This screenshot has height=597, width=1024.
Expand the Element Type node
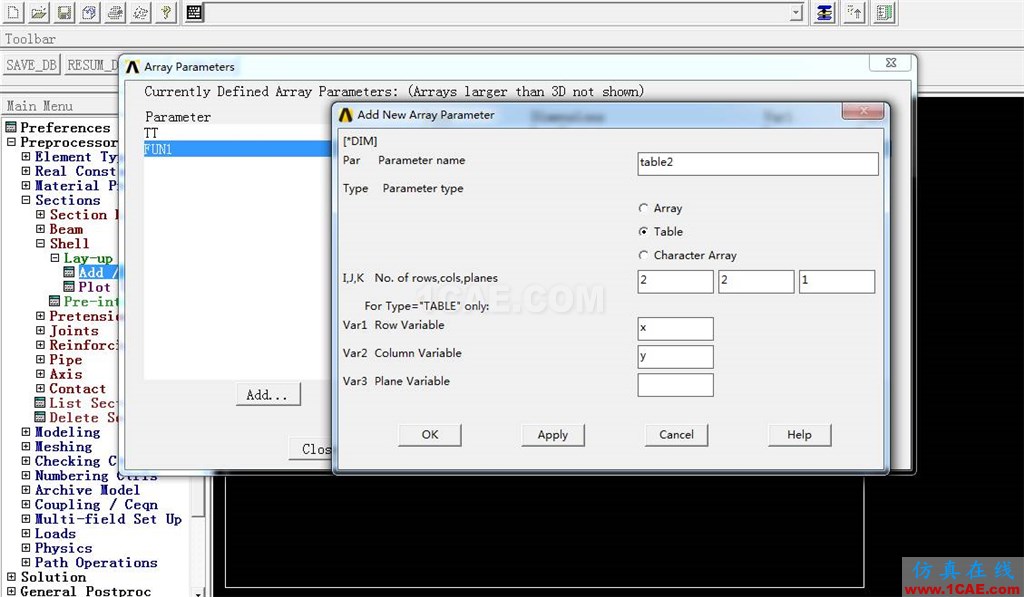[25, 156]
